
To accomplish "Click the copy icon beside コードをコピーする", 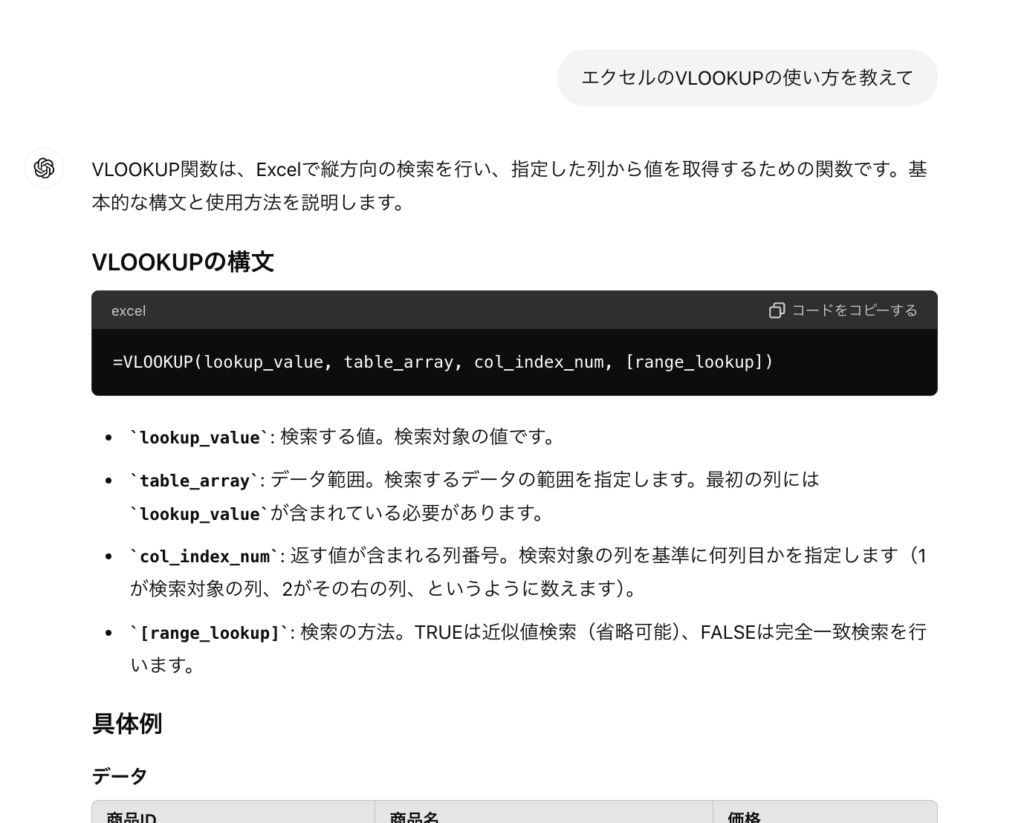I will pyautogui.click(x=777, y=310).
